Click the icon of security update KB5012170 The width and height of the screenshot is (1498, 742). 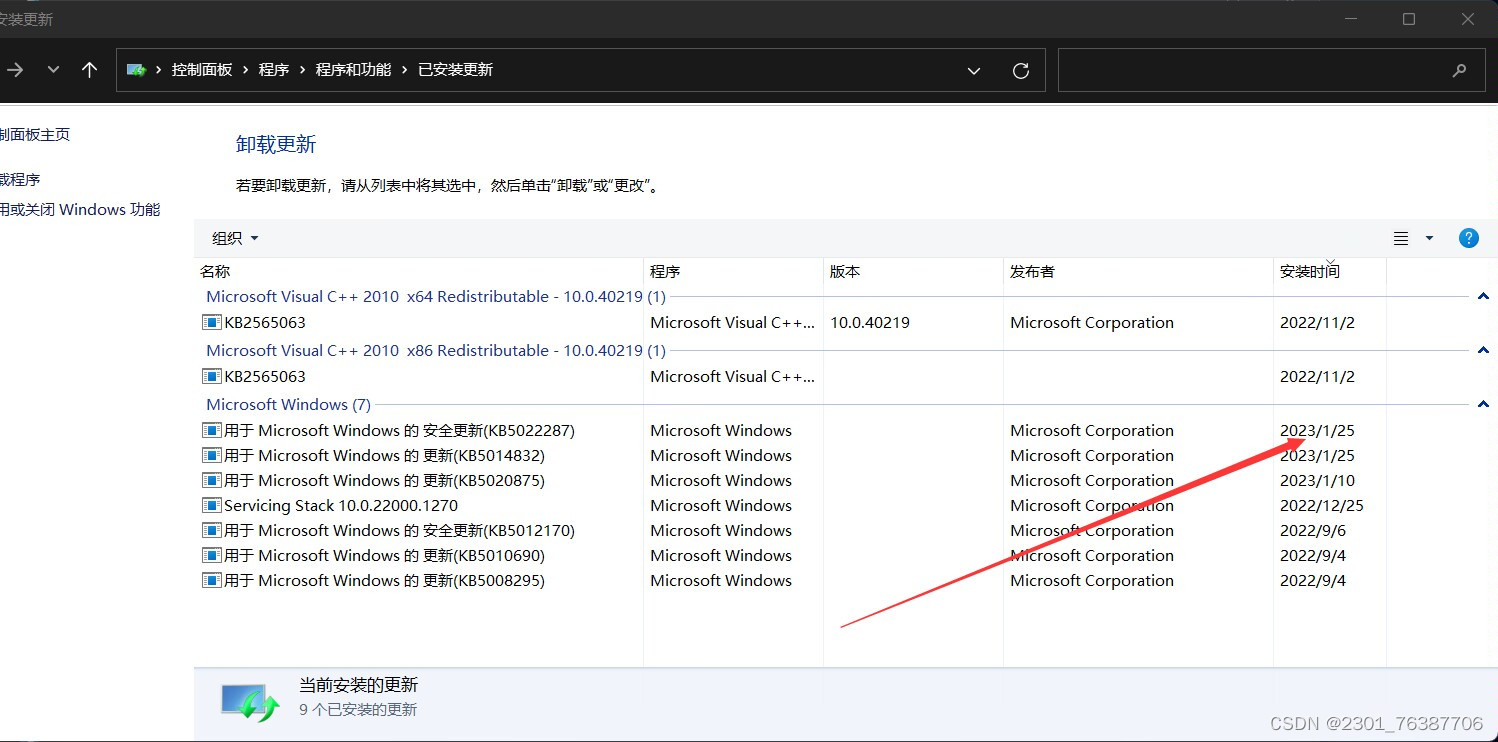[x=211, y=531]
